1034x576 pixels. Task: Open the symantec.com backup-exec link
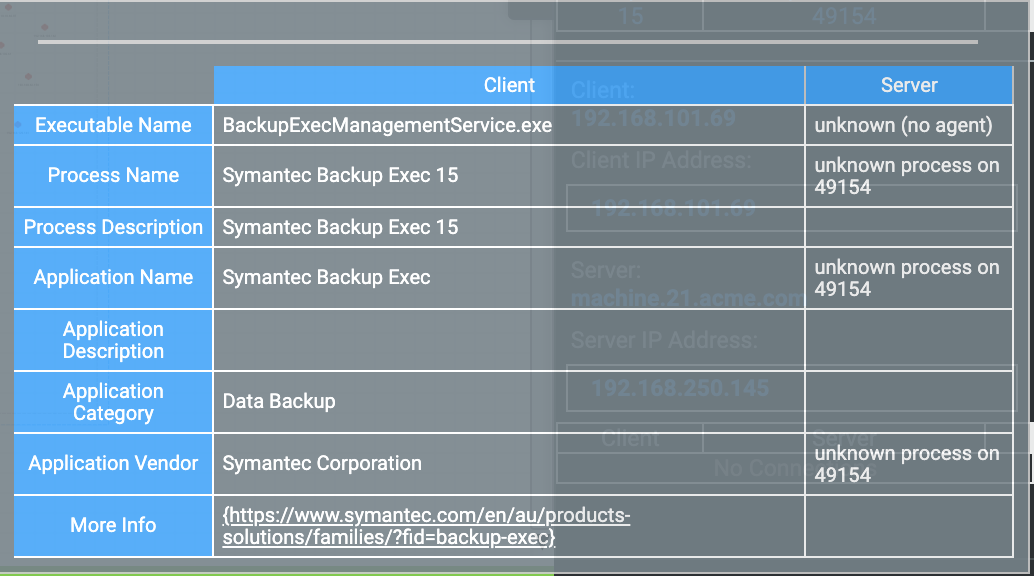tap(426, 526)
